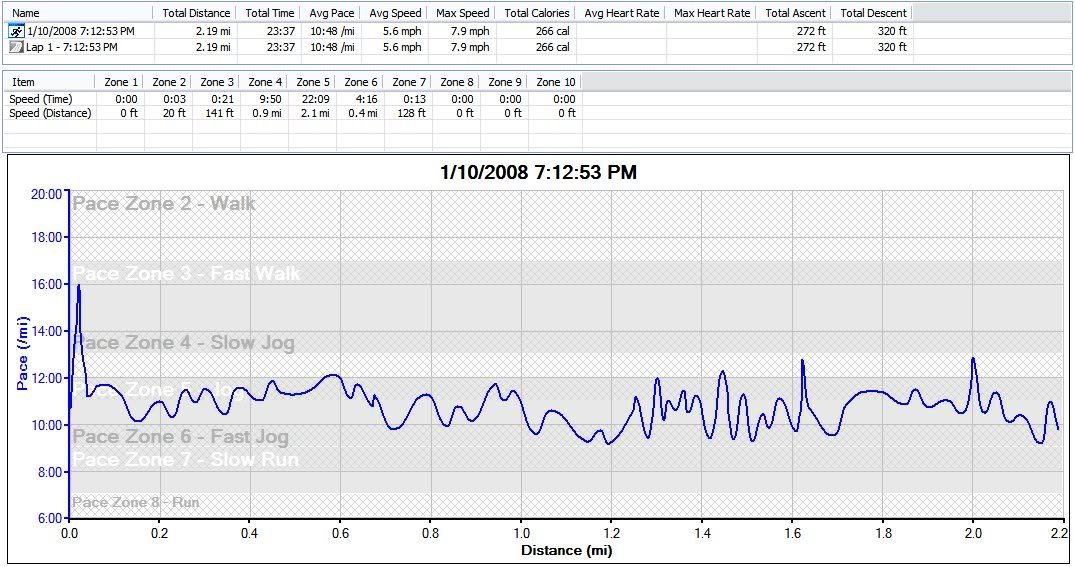The width and height of the screenshot is (1075, 567).
Task: Click the Total Descent column header
Action: click(873, 13)
